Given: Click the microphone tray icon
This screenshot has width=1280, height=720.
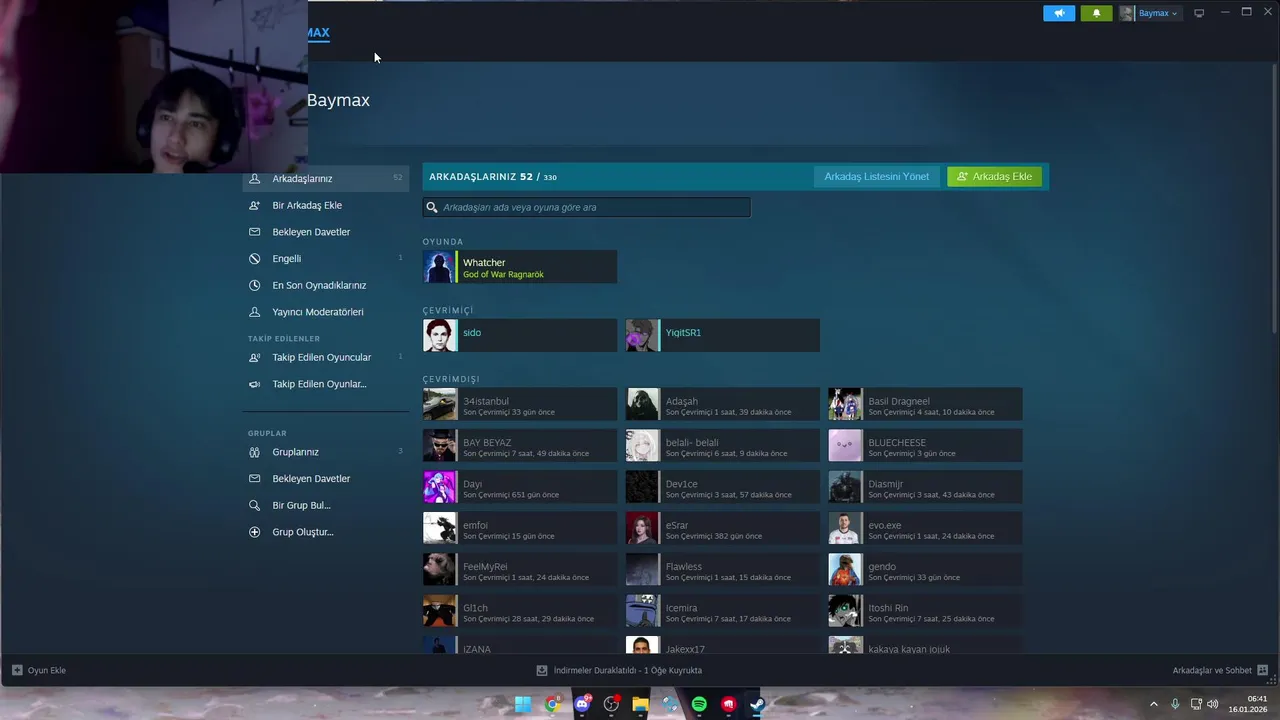Looking at the screenshot, I should 1175,704.
